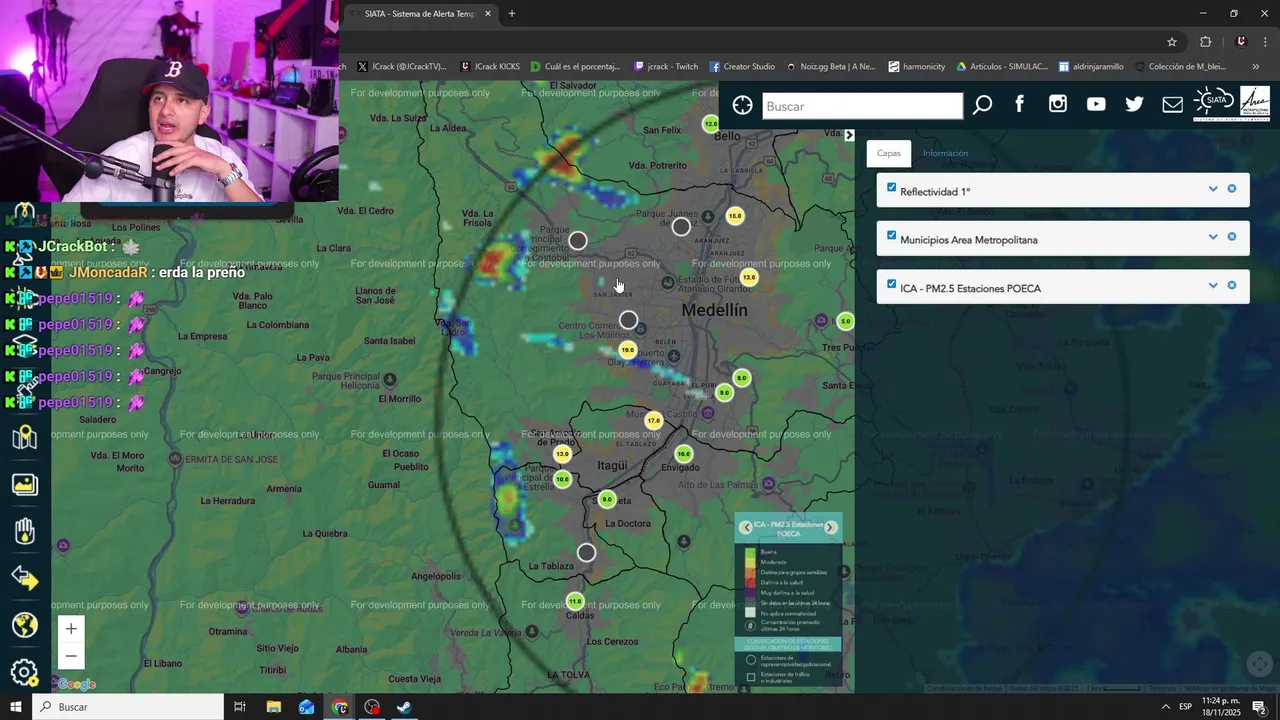Open new browser tab plus button

[x=512, y=14]
